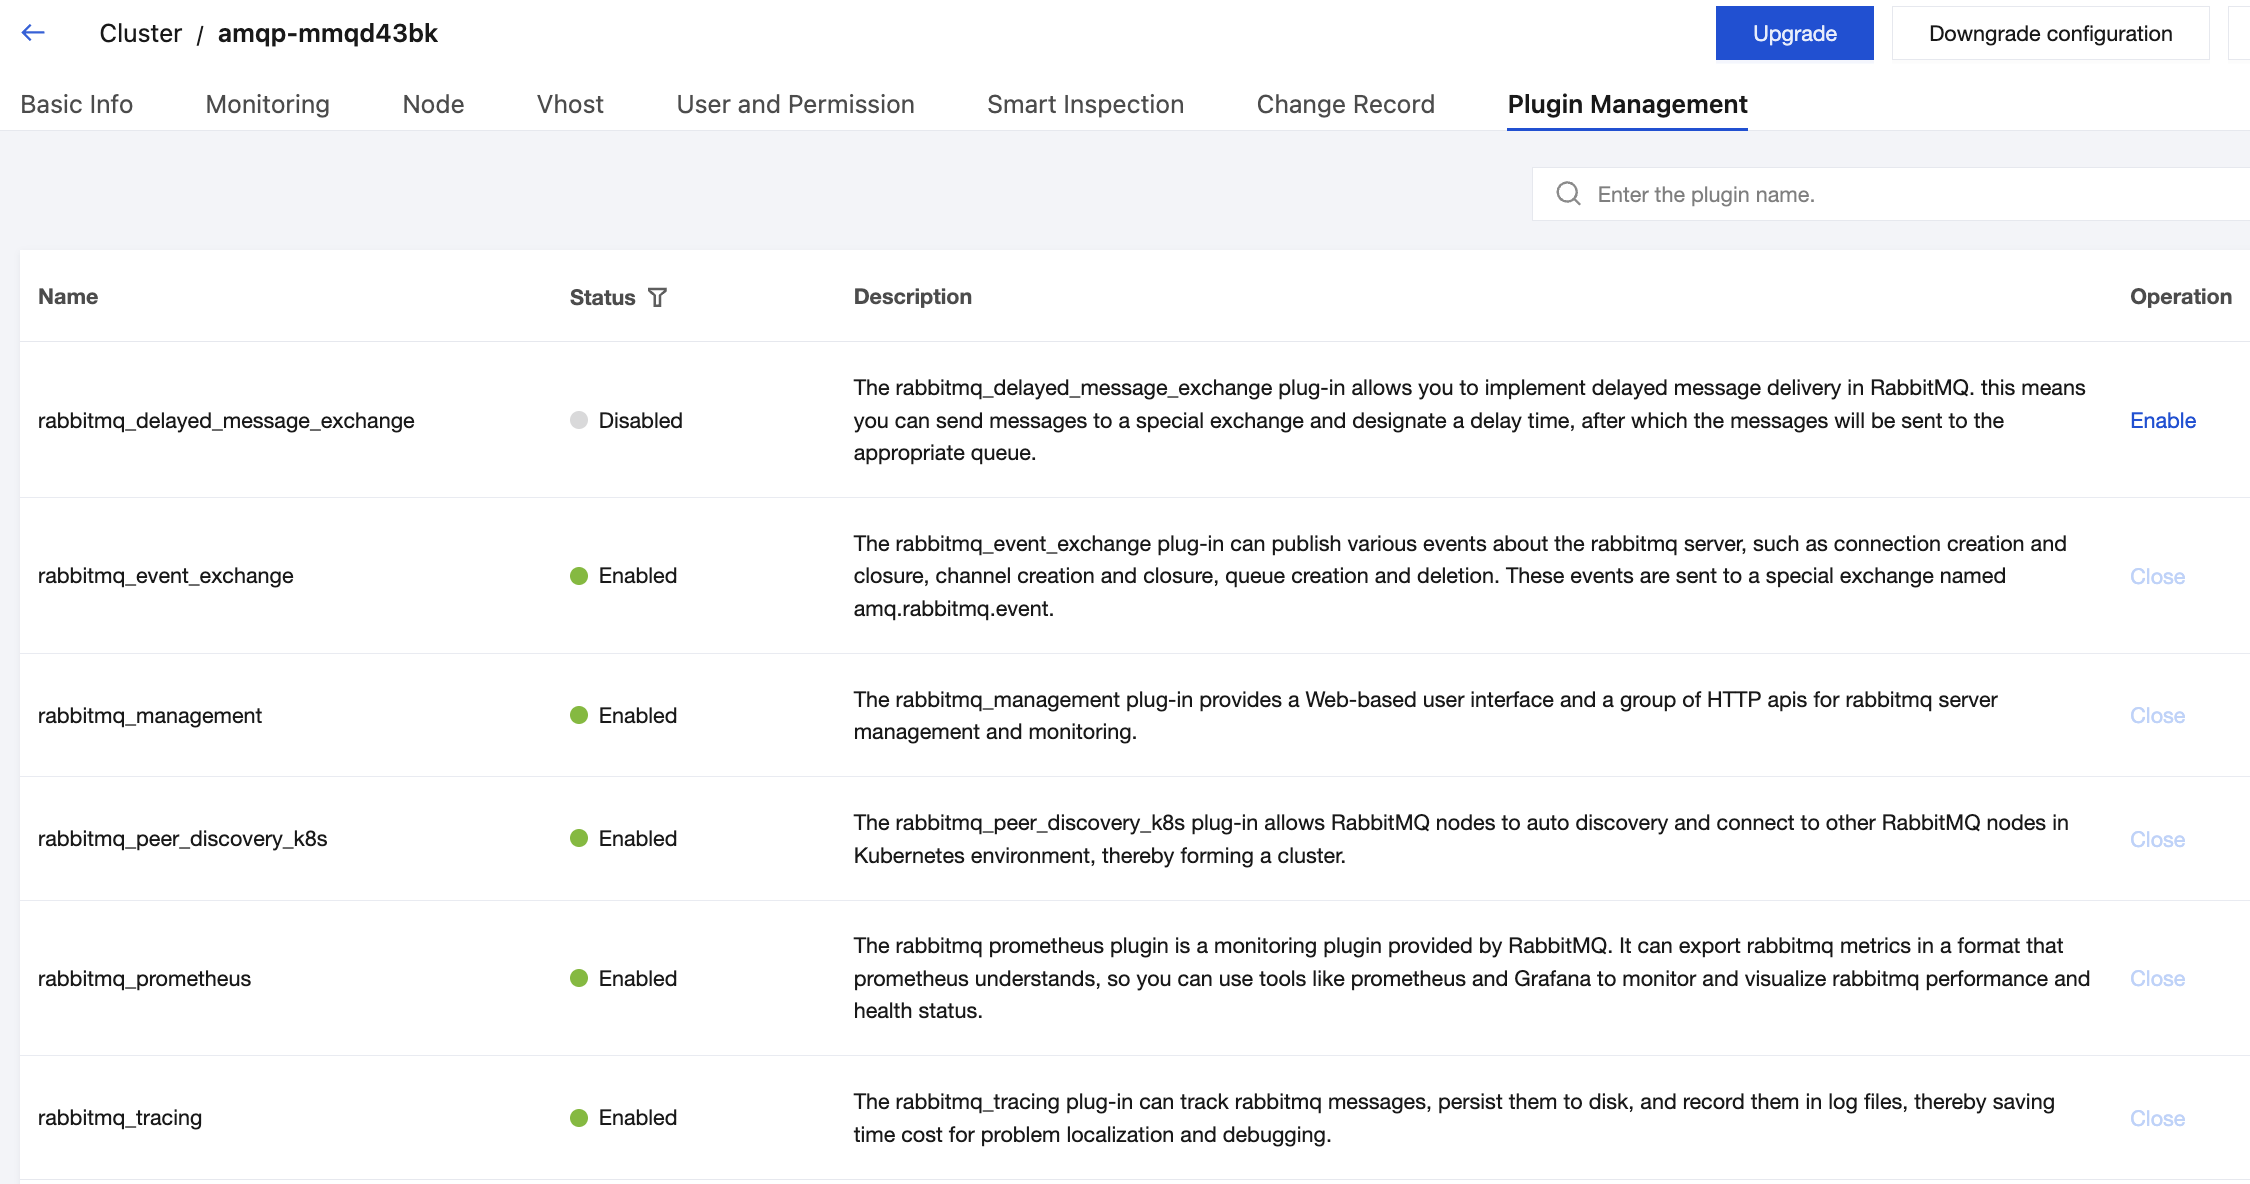
Task: Click the search magnifier icon
Action: pyautogui.click(x=1568, y=194)
